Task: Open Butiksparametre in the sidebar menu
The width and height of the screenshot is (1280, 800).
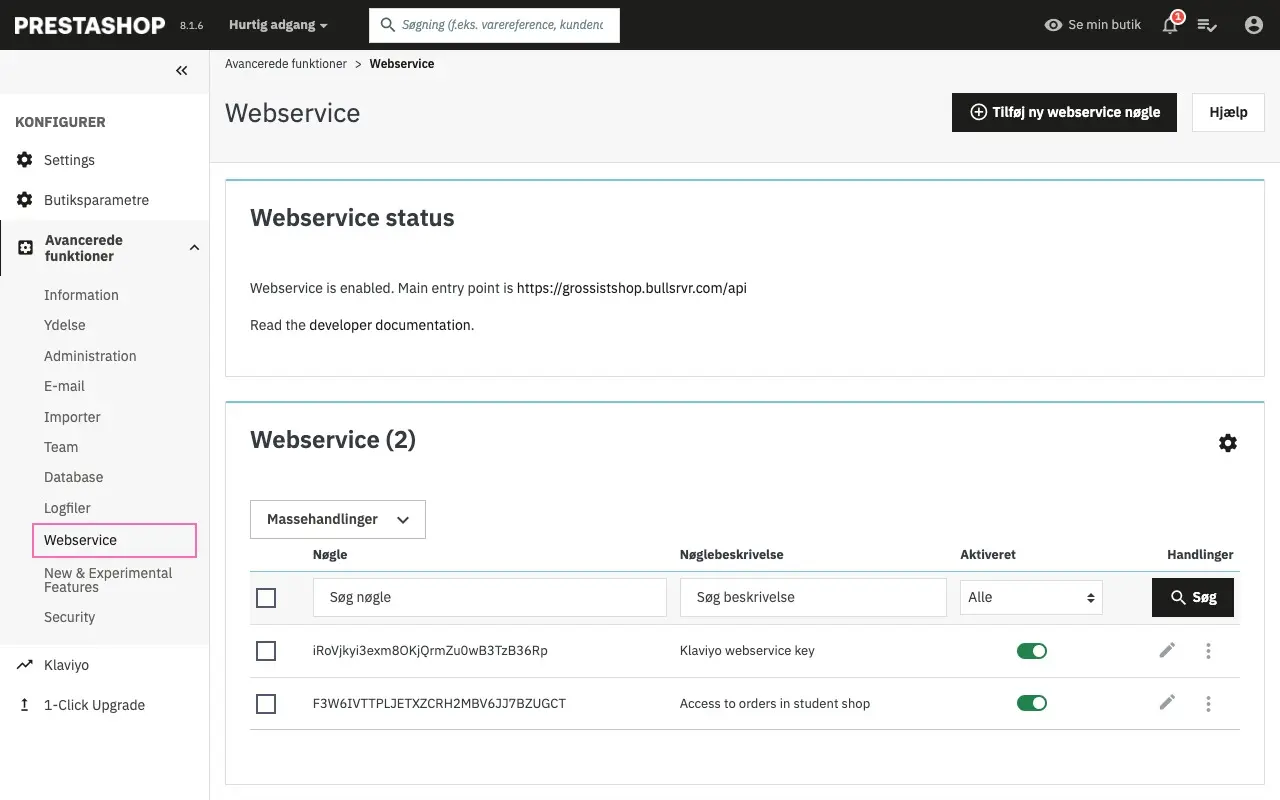Action: [x=96, y=200]
